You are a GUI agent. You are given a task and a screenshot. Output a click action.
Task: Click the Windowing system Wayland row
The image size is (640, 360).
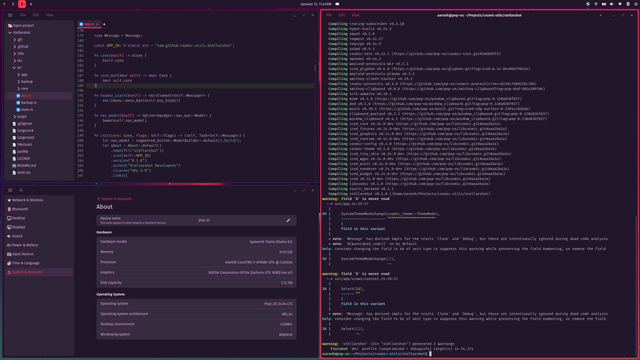tap(196, 334)
